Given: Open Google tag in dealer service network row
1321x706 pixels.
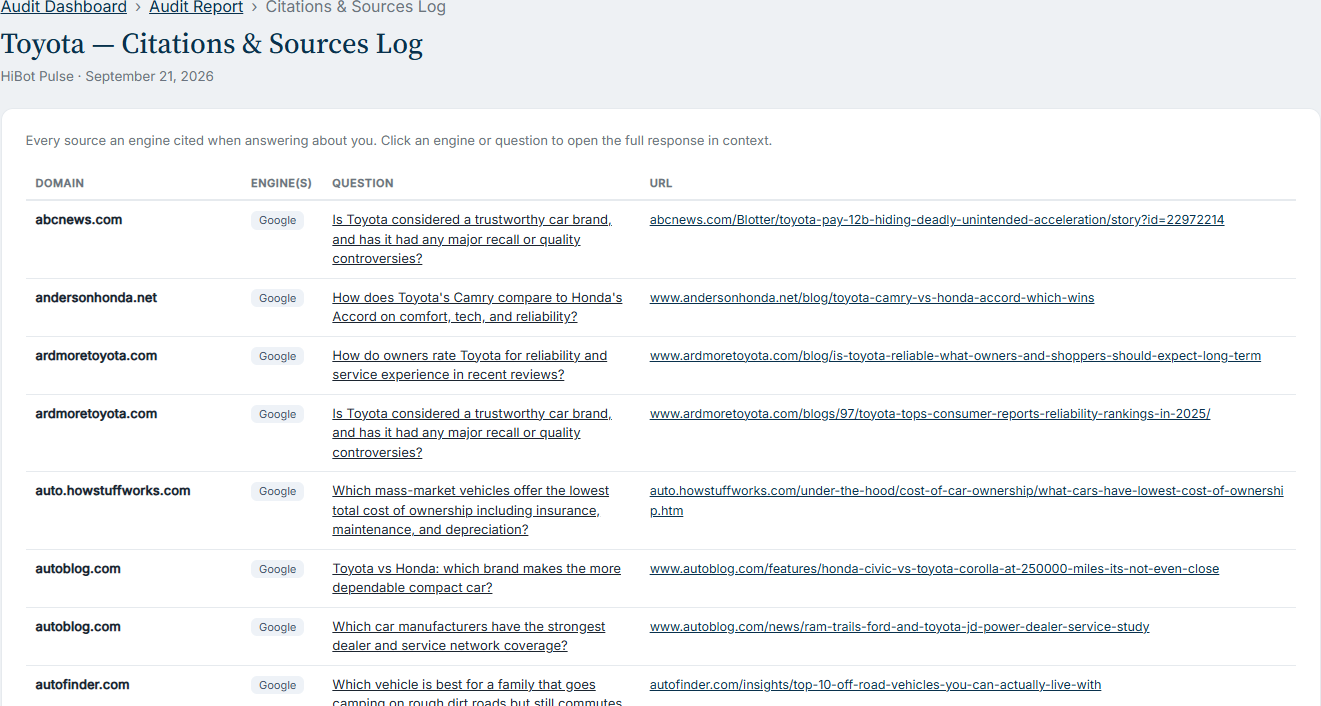Looking at the screenshot, I should click(278, 627).
